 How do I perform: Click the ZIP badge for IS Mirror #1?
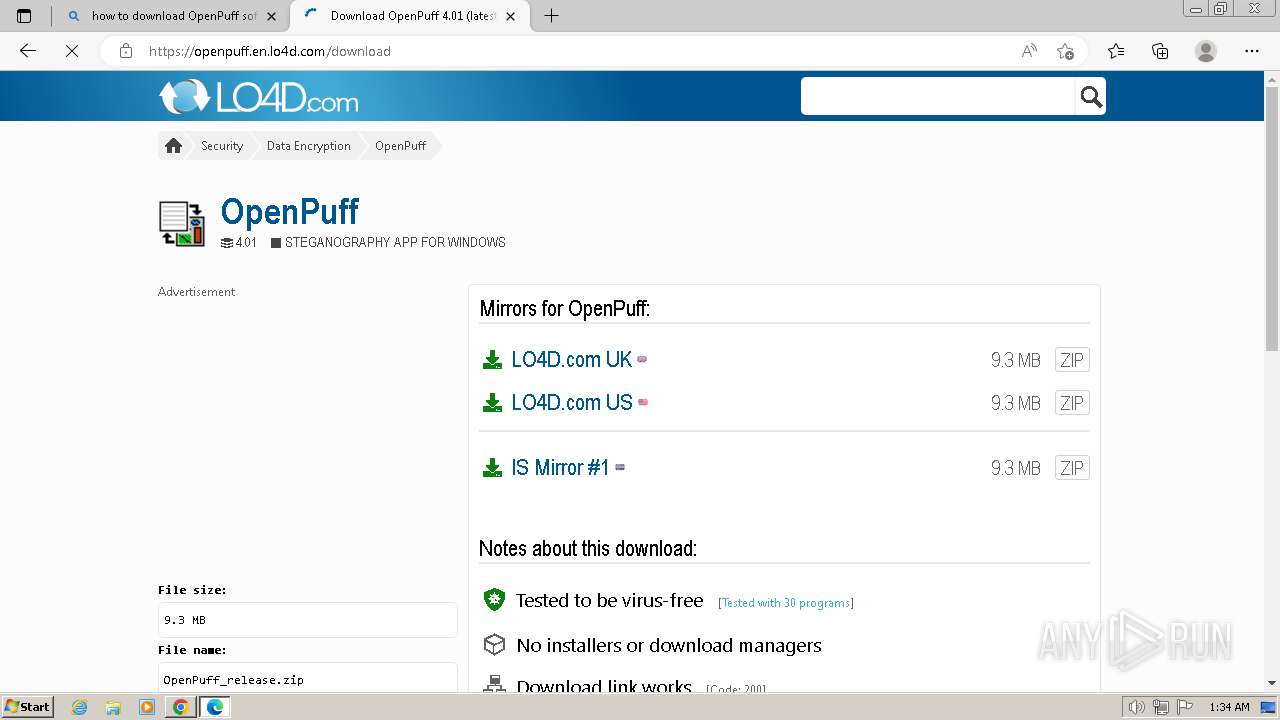tap(1072, 468)
